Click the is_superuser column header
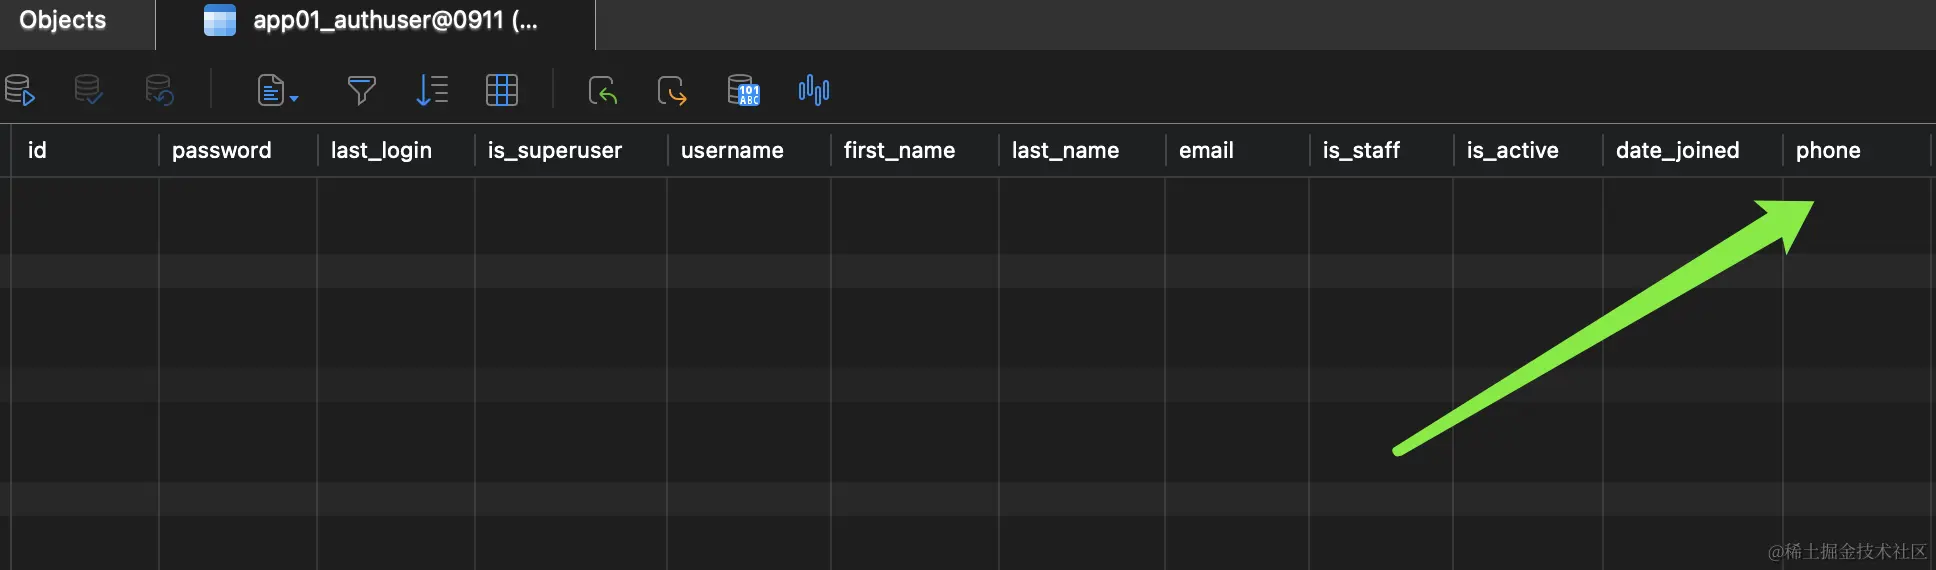 [x=571, y=150]
